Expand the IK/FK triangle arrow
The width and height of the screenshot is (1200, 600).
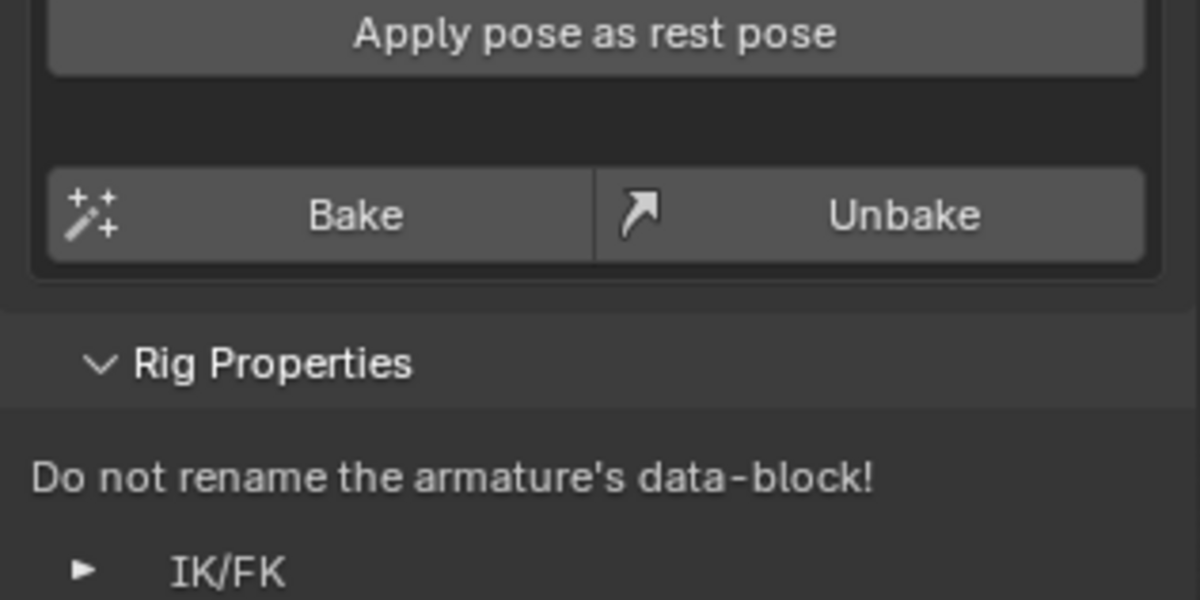click(x=84, y=570)
